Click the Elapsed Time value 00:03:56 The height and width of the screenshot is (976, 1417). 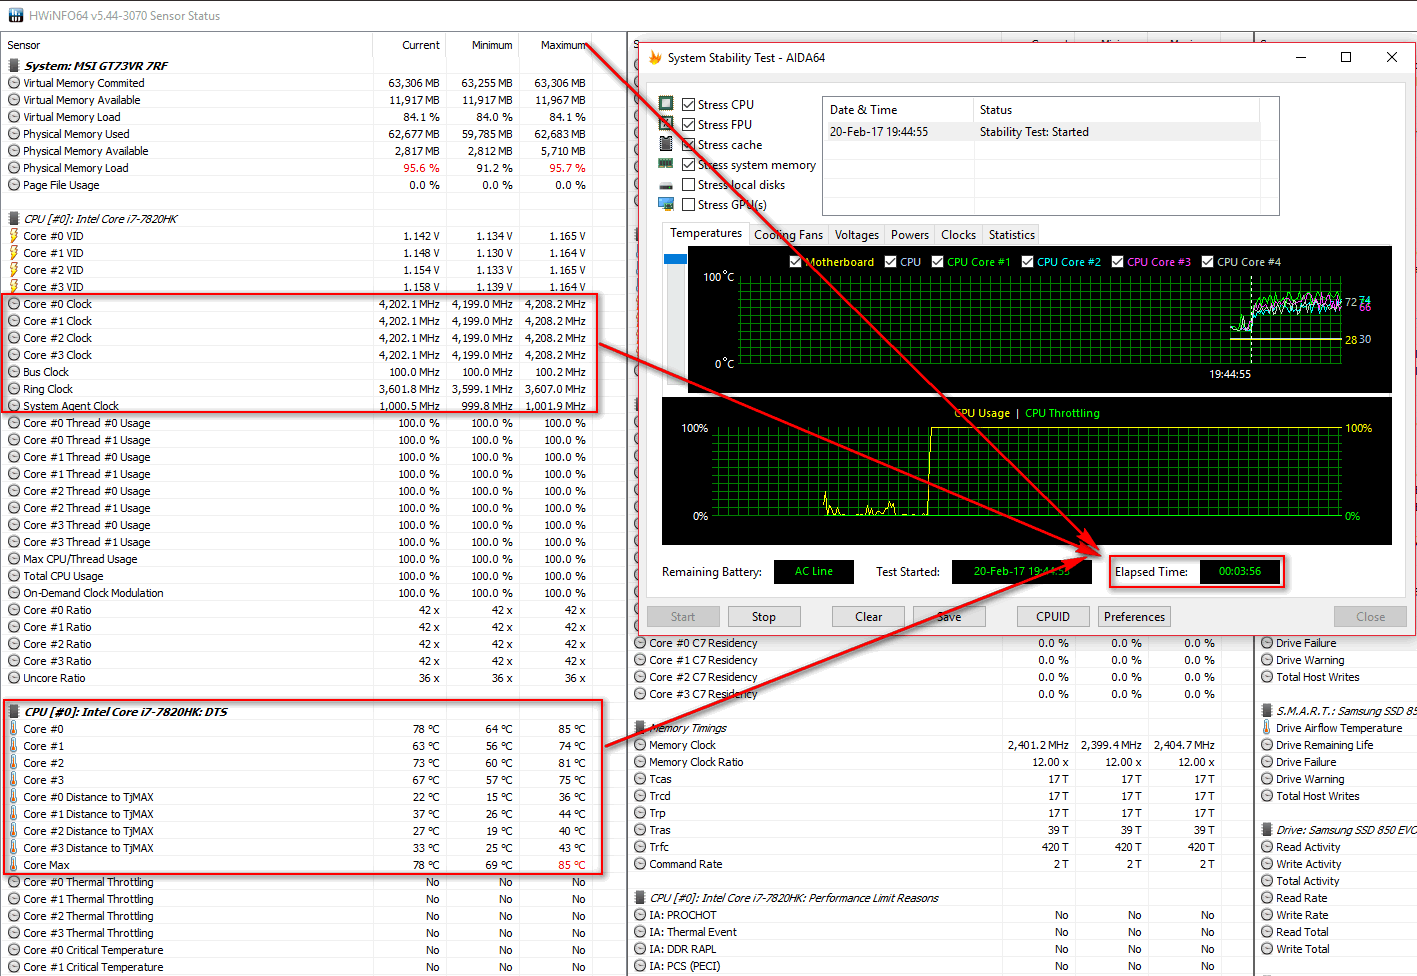(1240, 572)
